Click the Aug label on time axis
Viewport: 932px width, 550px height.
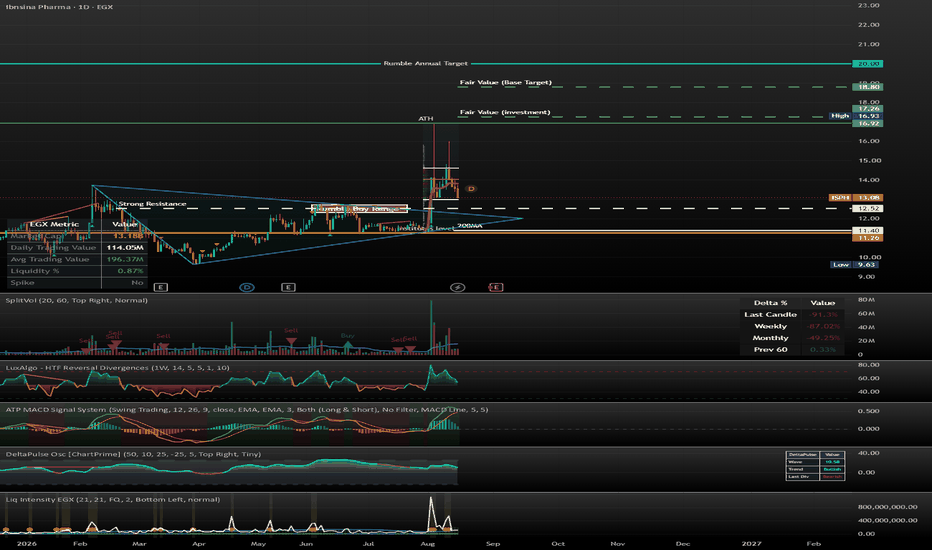pyautogui.click(x=427, y=543)
